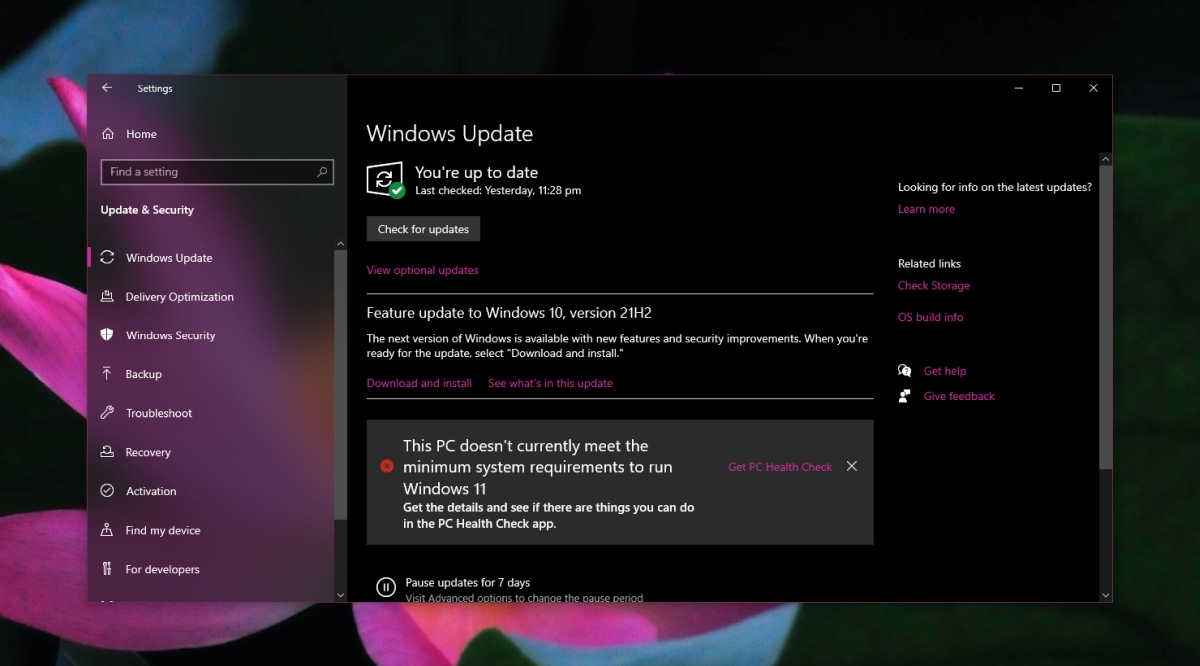
Task: Open Backup settings
Action: [144, 374]
